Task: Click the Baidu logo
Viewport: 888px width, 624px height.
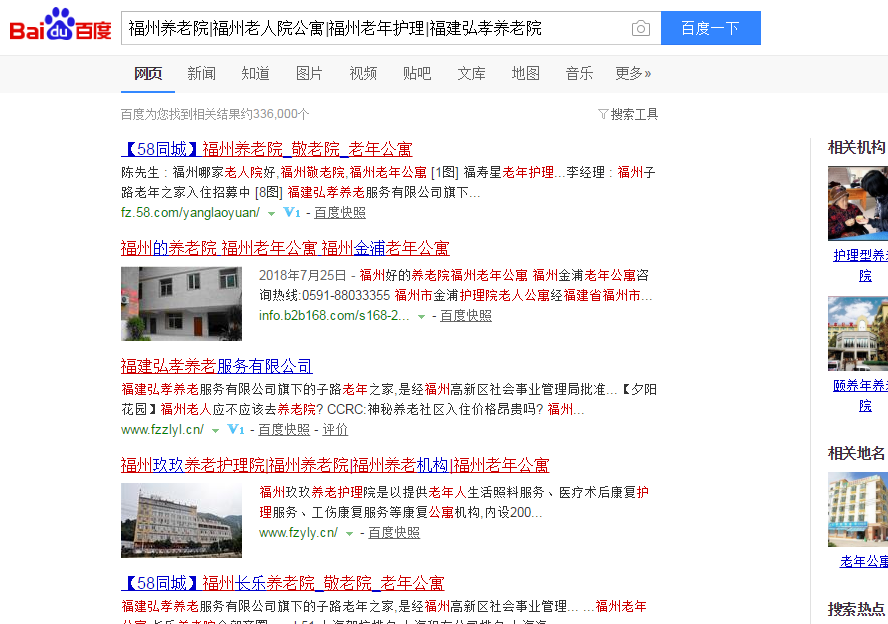Action: pos(60,25)
